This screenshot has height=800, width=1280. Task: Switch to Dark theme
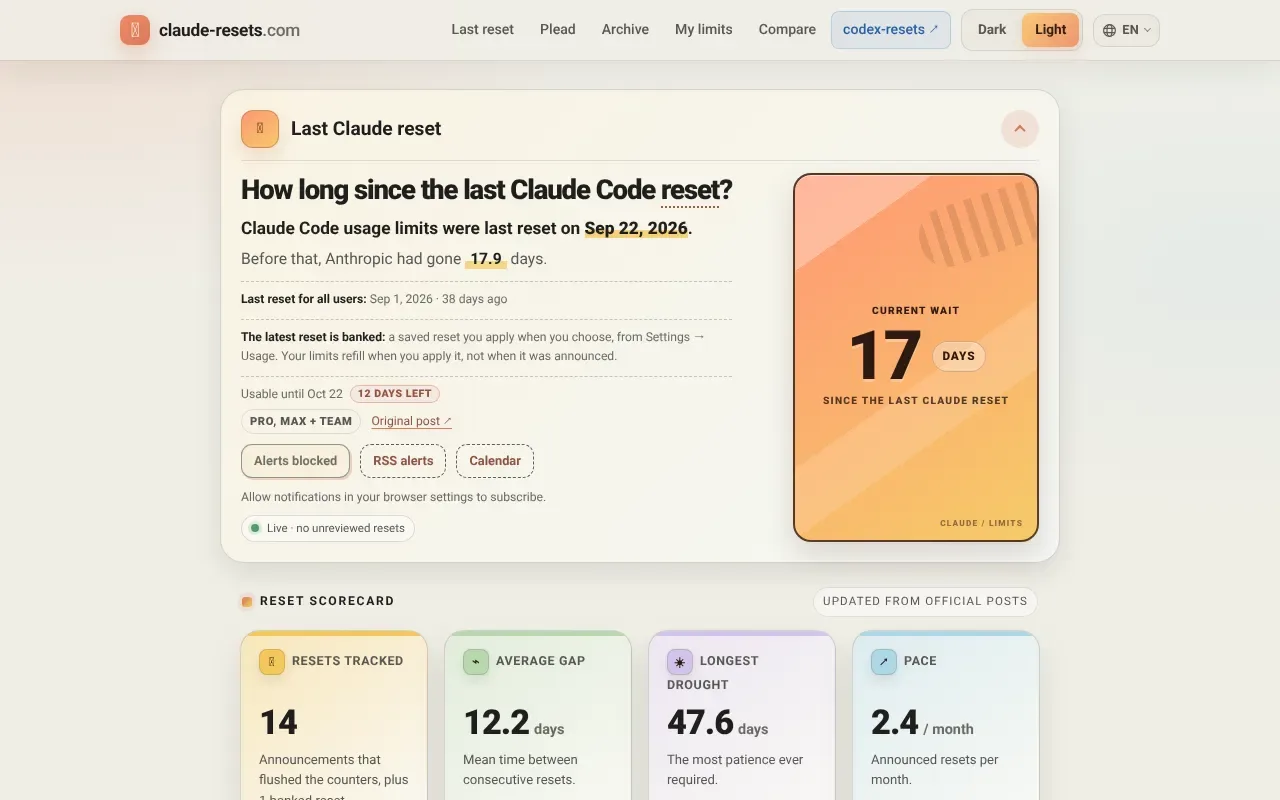click(x=992, y=30)
